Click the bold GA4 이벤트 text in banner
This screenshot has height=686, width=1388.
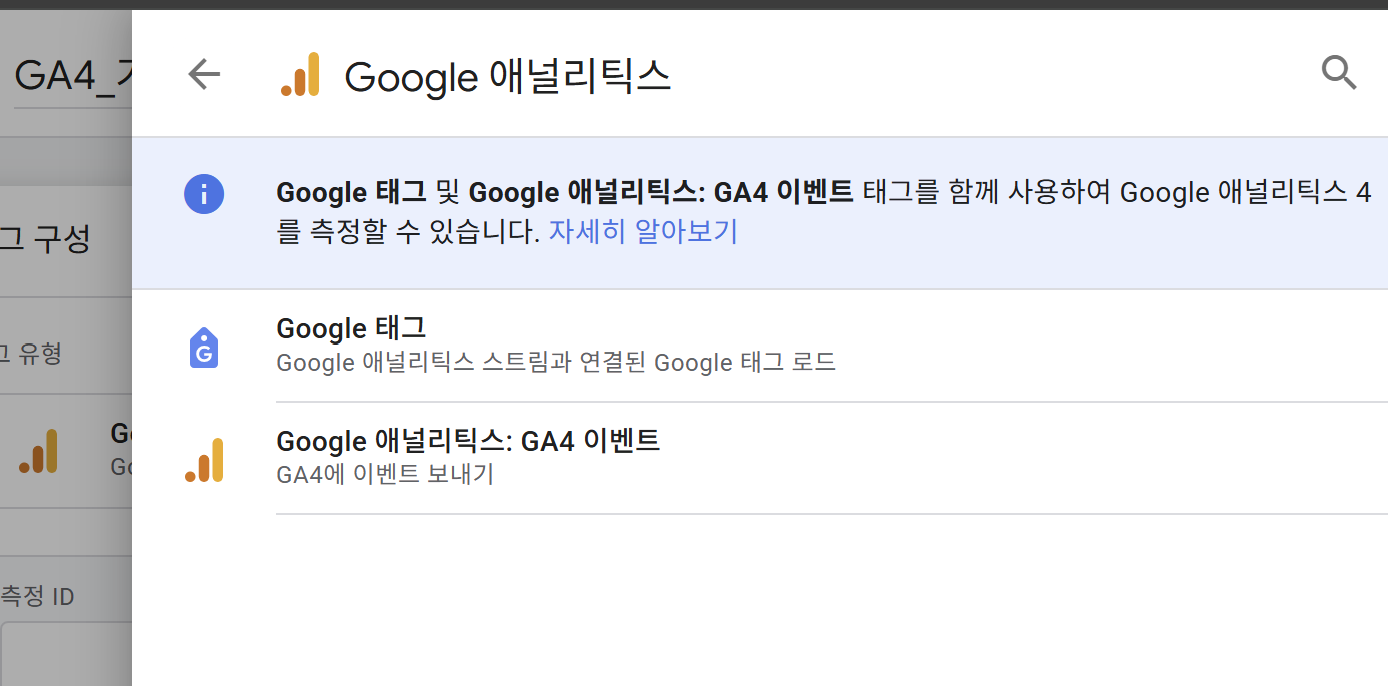[783, 192]
